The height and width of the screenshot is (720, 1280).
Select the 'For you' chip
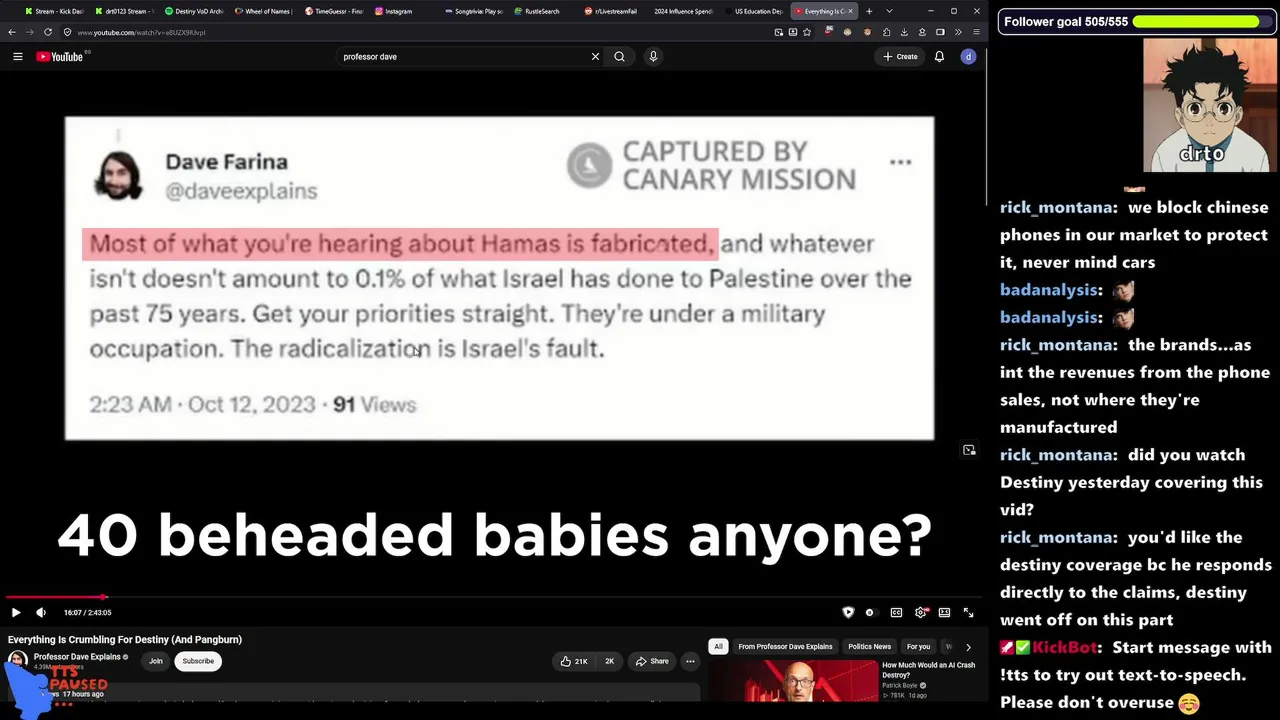[x=918, y=647]
